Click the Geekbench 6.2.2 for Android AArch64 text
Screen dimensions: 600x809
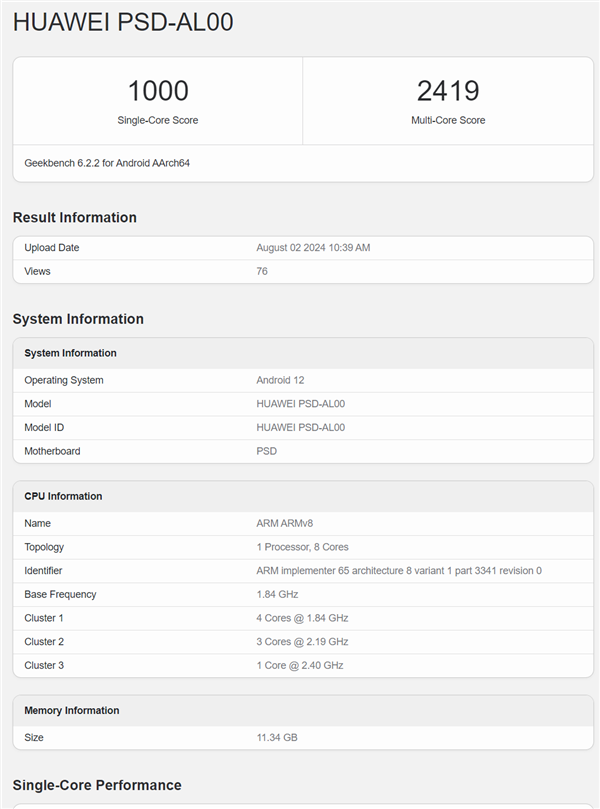click(107, 162)
